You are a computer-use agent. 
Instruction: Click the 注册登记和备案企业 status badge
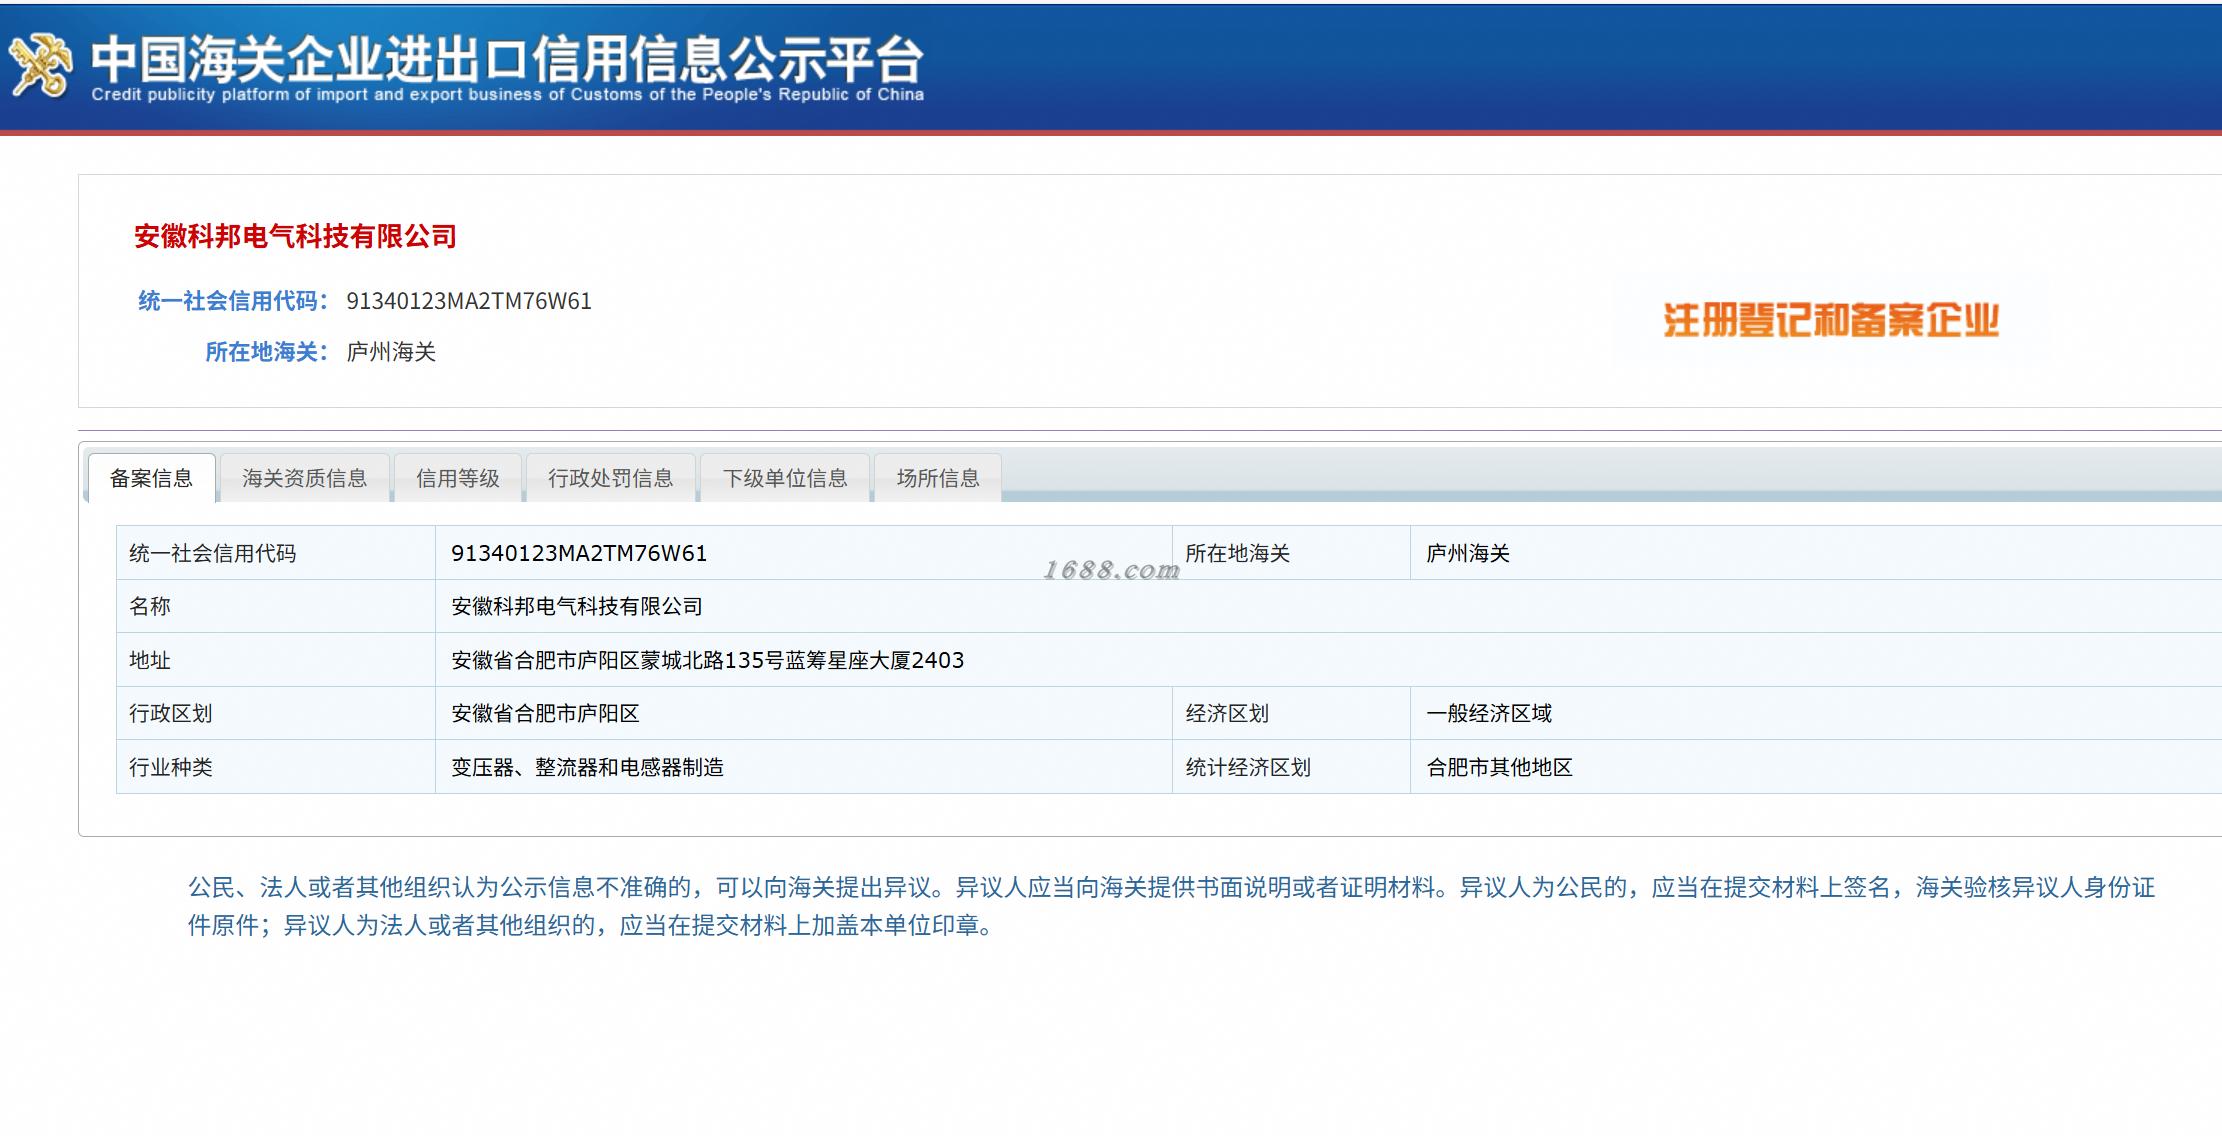(x=1830, y=320)
